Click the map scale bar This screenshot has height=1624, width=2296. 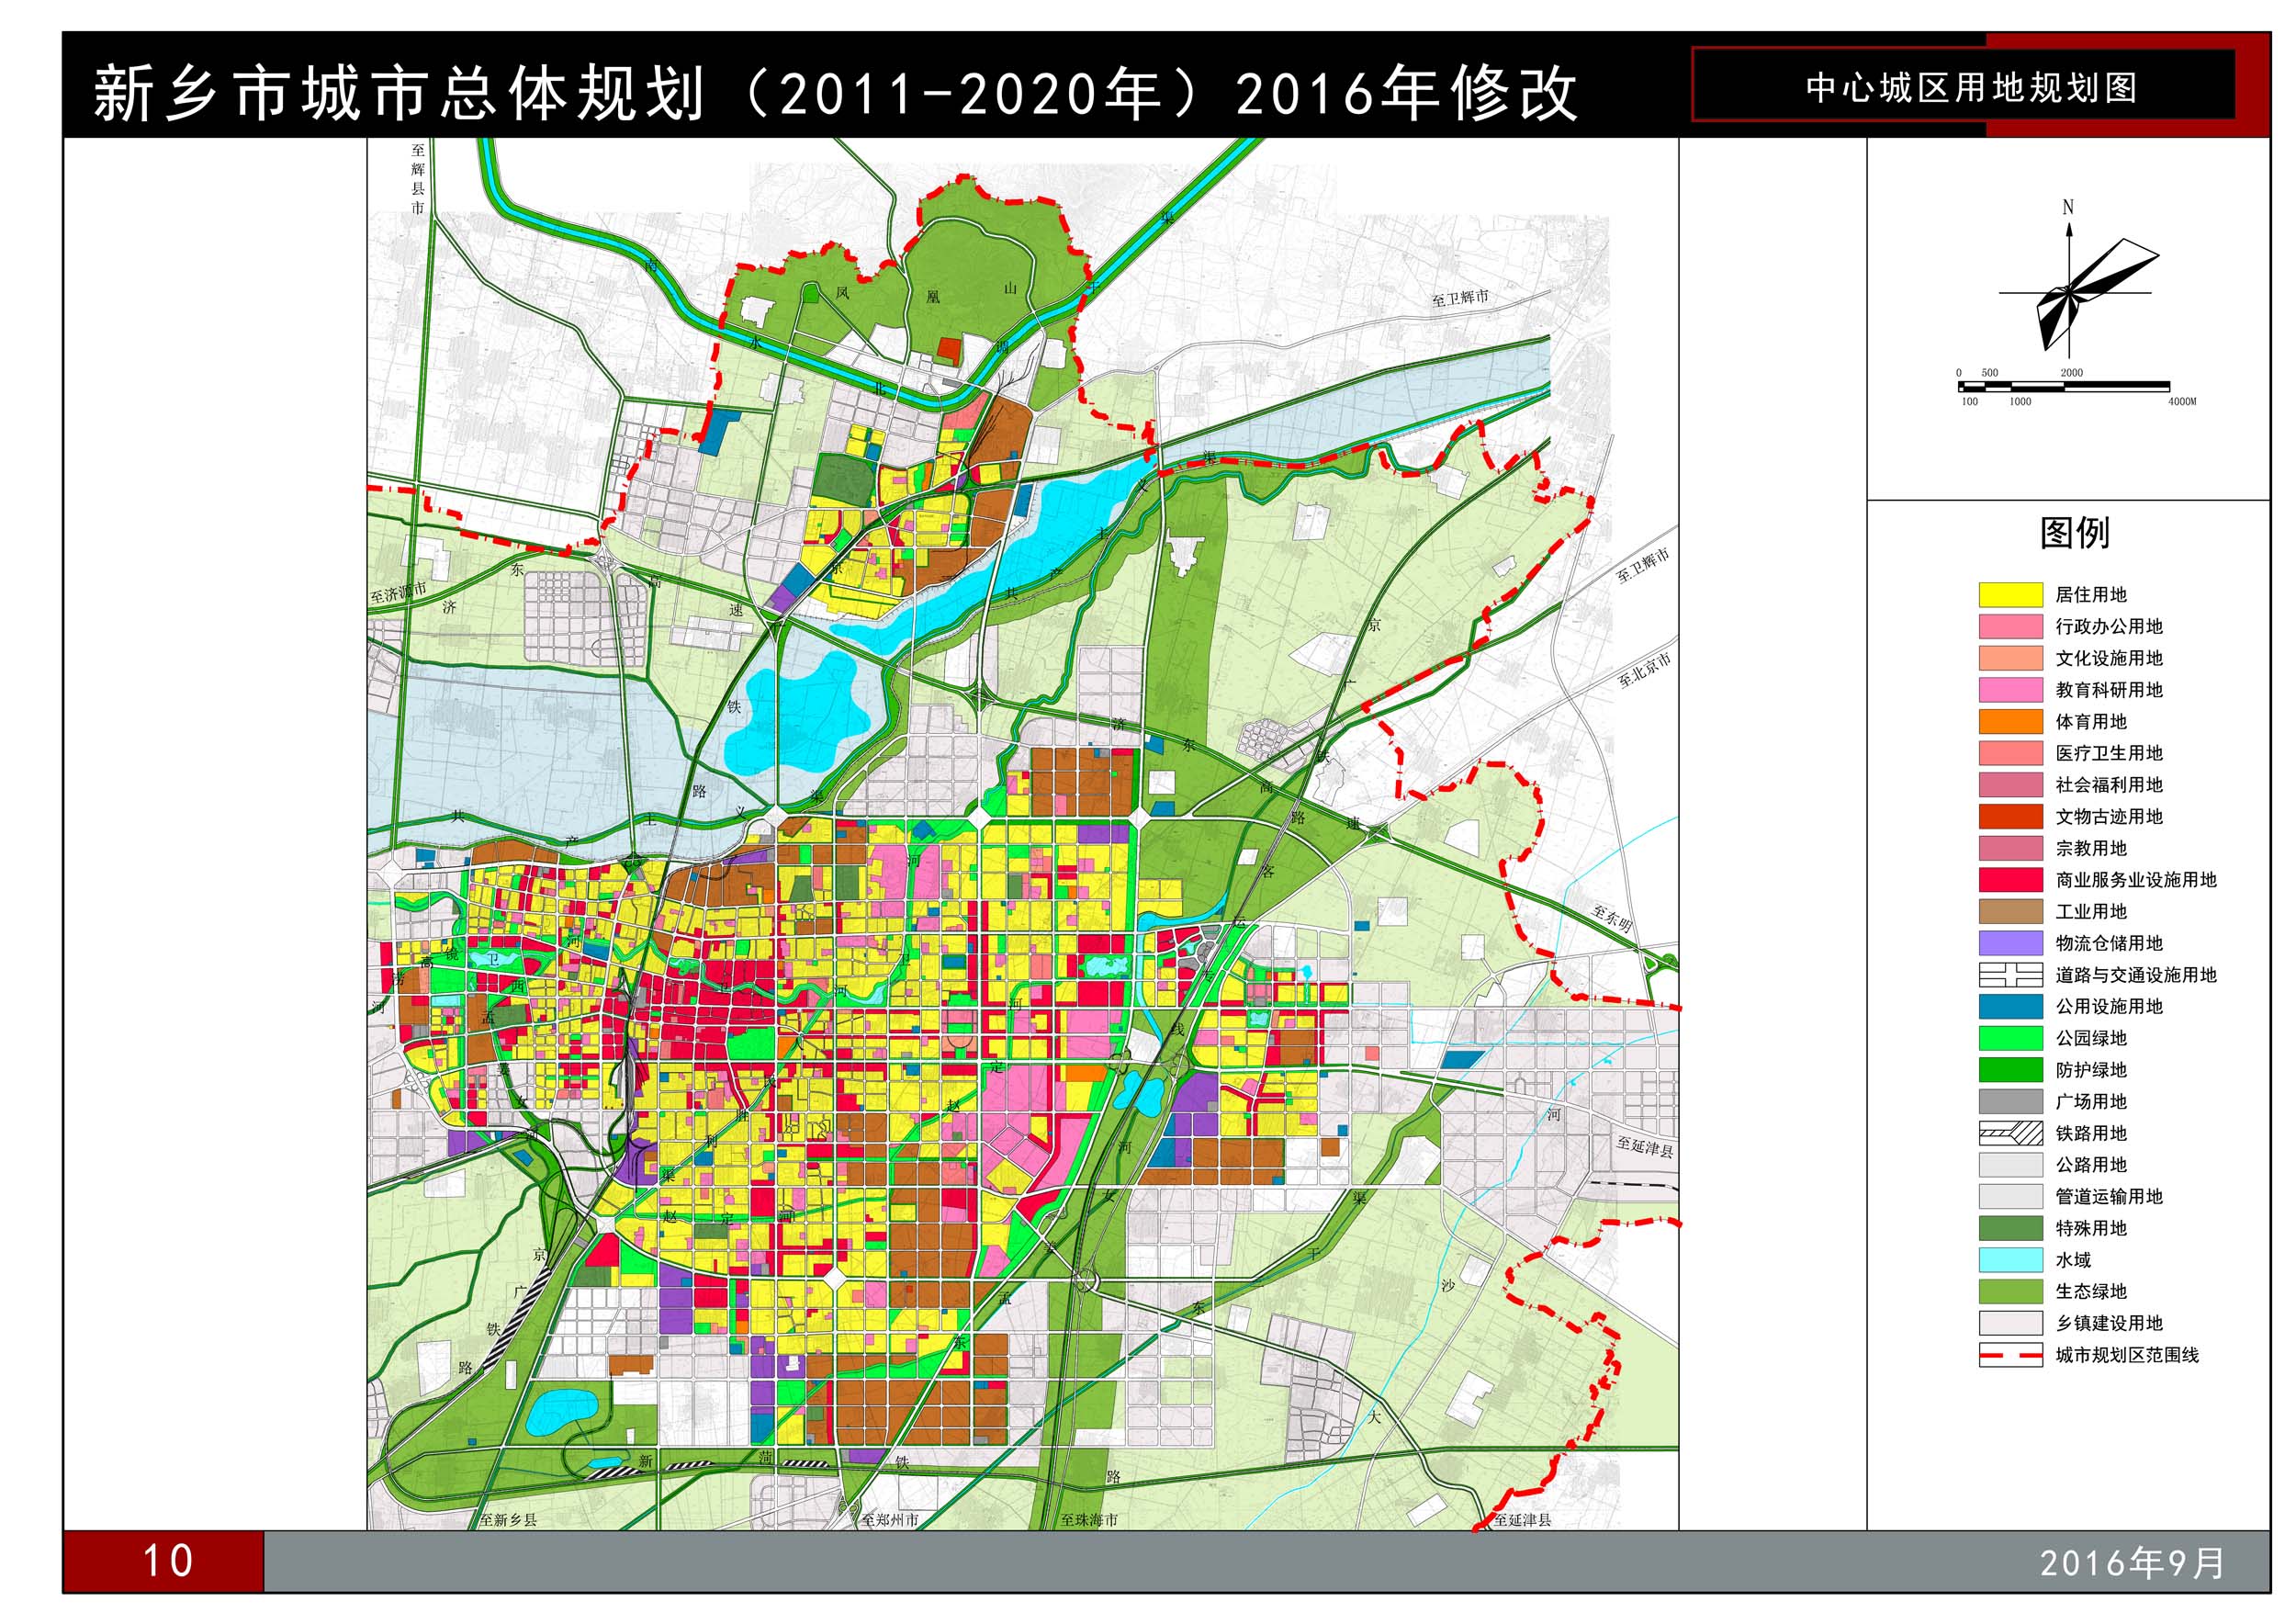(x=2063, y=386)
